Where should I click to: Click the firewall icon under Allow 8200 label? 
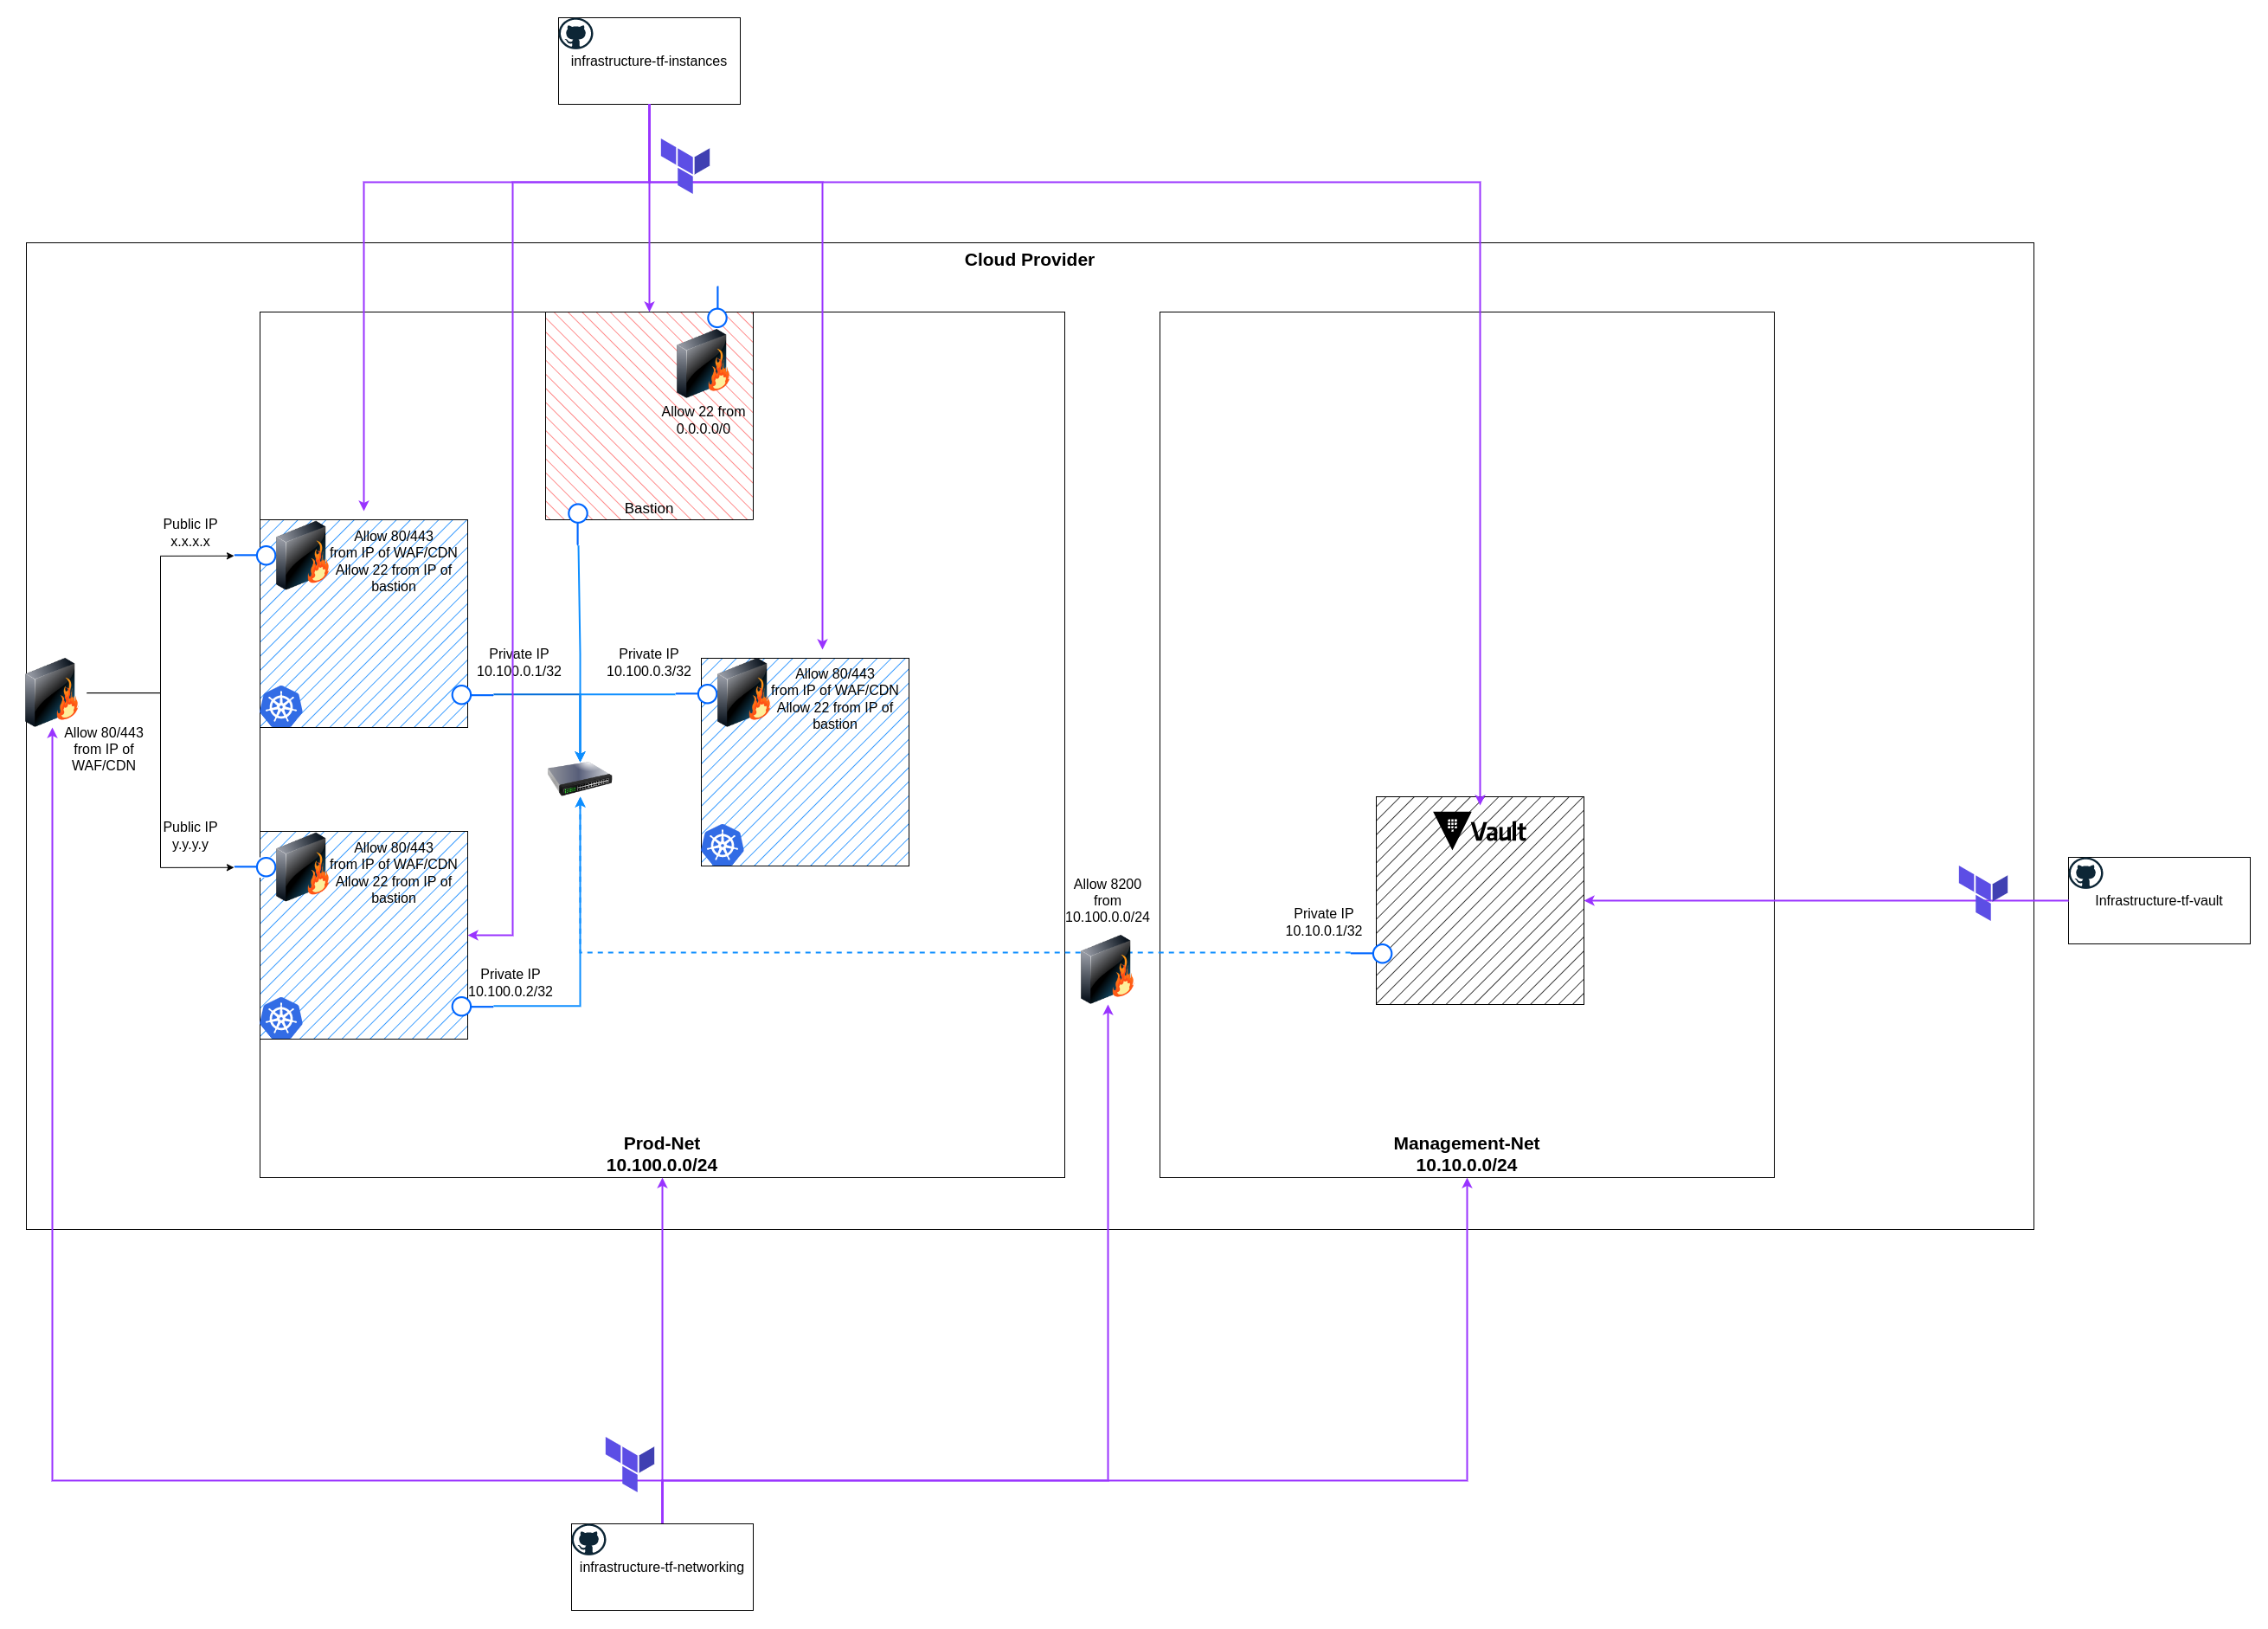point(1107,969)
